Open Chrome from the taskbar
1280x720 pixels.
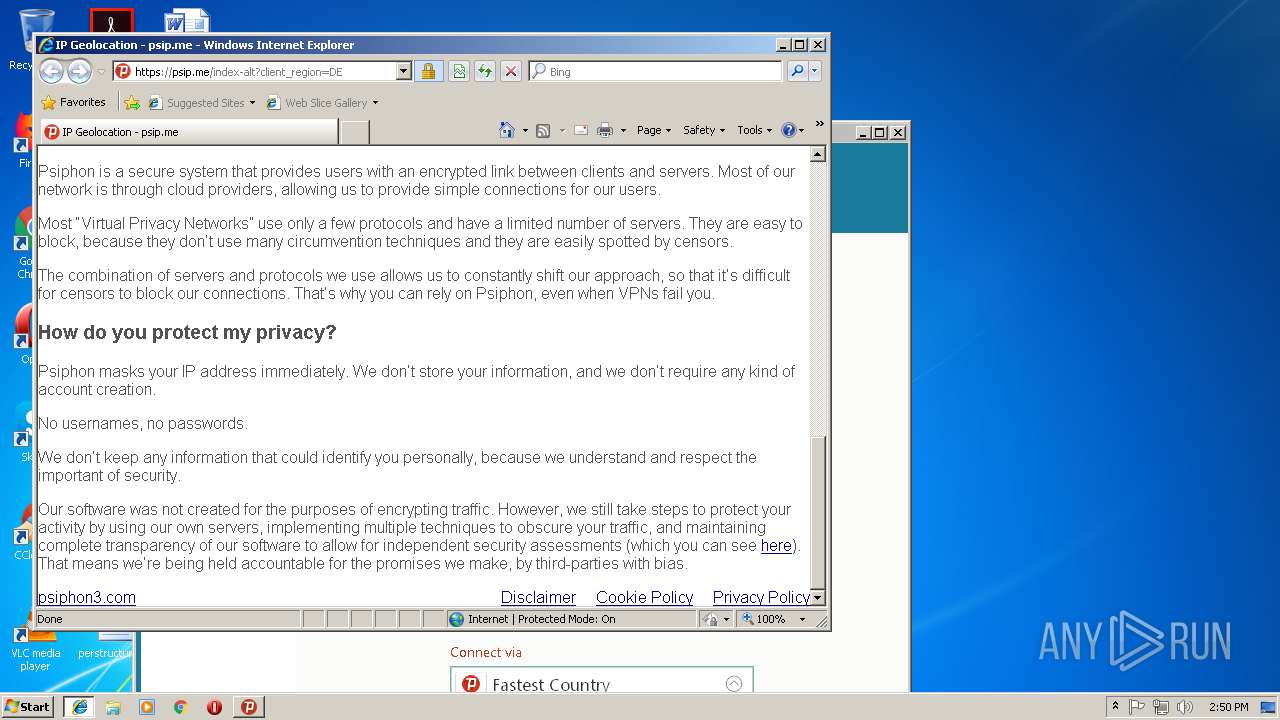pyautogui.click(x=181, y=707)
